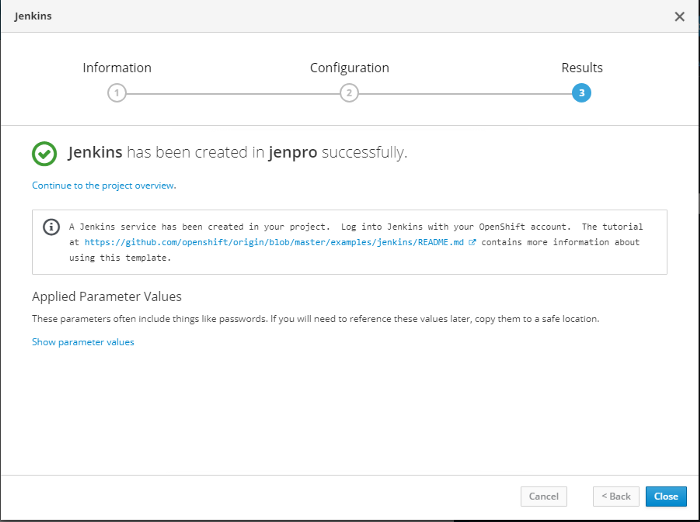Click the 'jenpro' project name in success message
This screenshot has height=522, width=700.
point(293,152)
